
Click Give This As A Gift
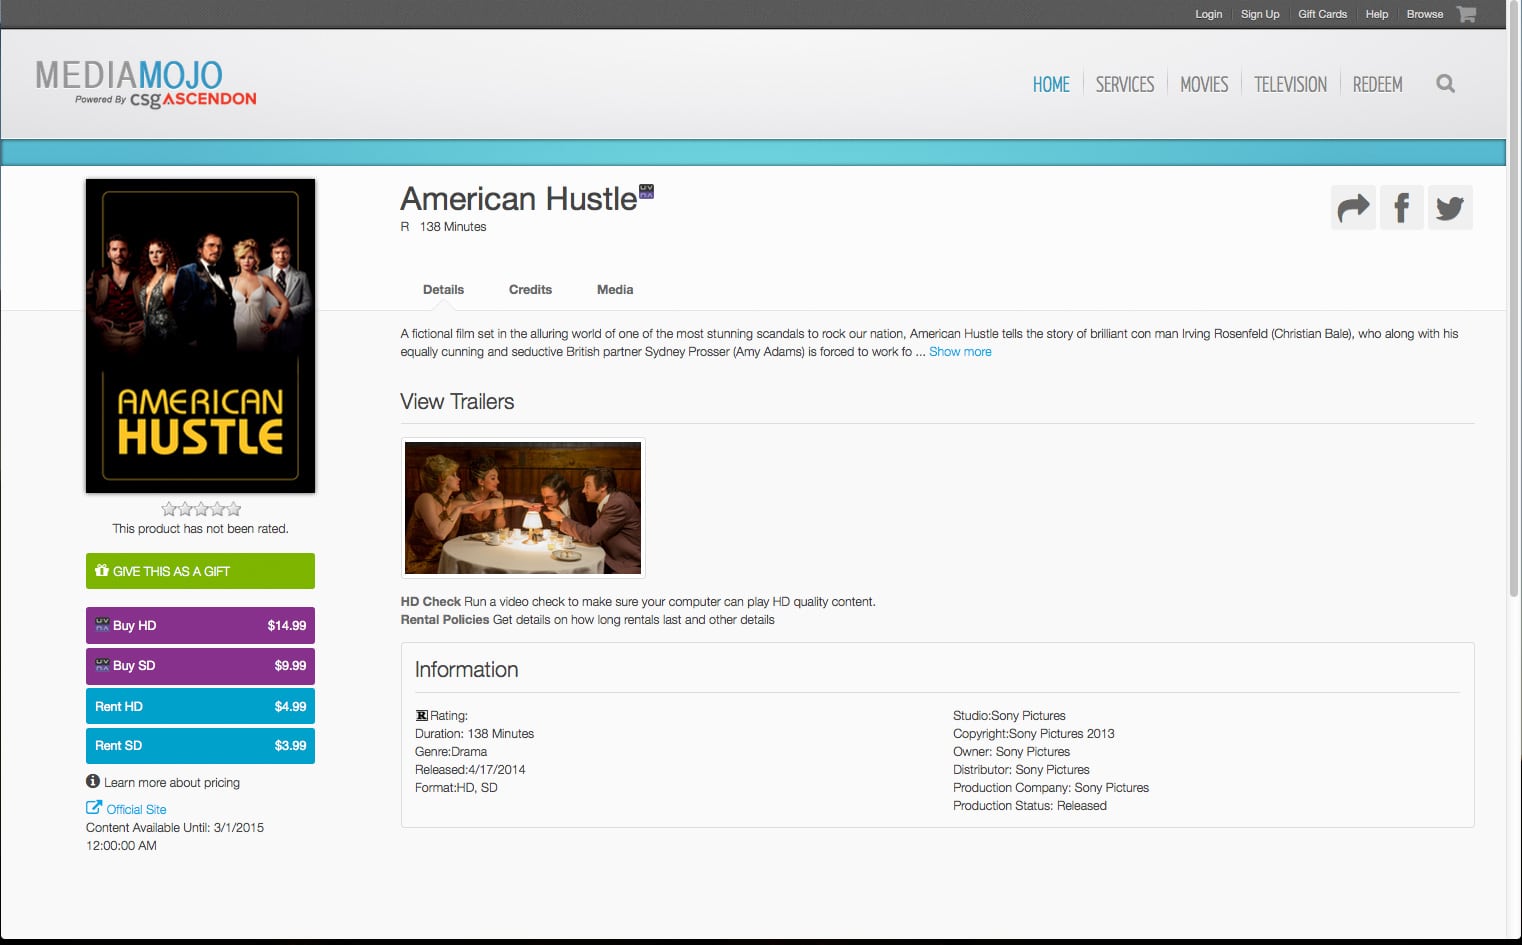[200, 571]
